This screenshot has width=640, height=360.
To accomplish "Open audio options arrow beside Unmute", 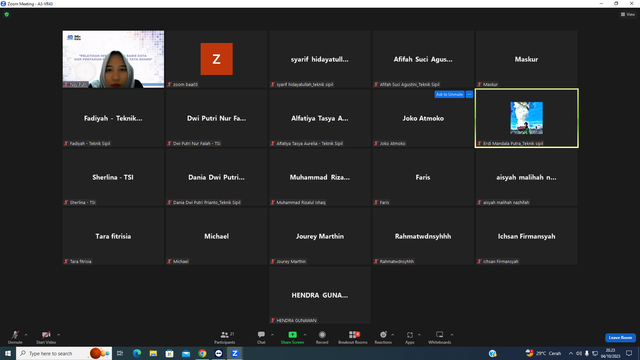I will point(26,335).
